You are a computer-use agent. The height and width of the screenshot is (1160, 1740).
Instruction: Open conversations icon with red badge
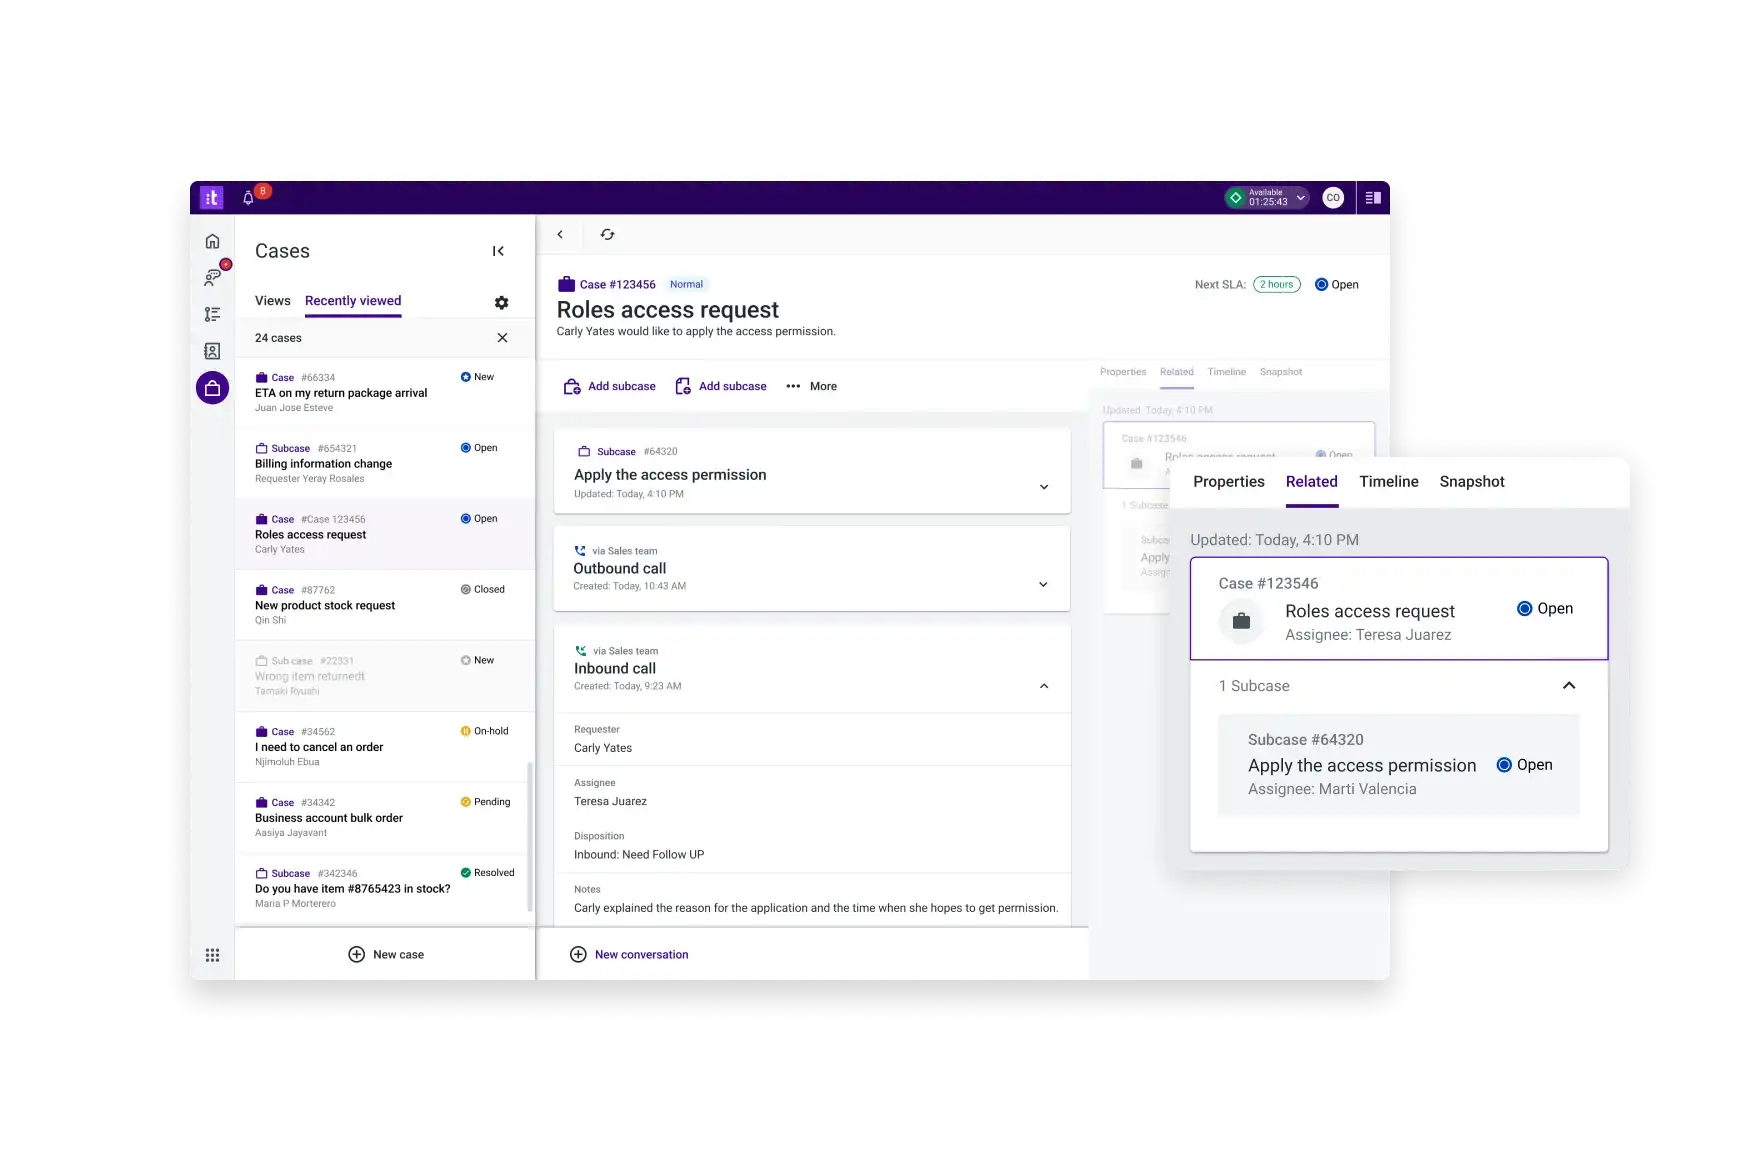point(212,277)
